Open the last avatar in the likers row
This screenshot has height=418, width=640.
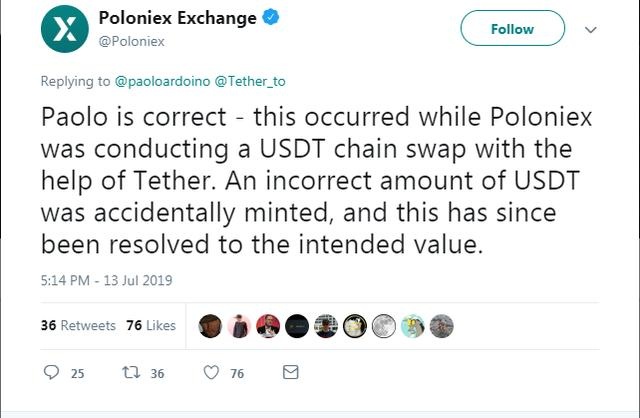(441, 325)
